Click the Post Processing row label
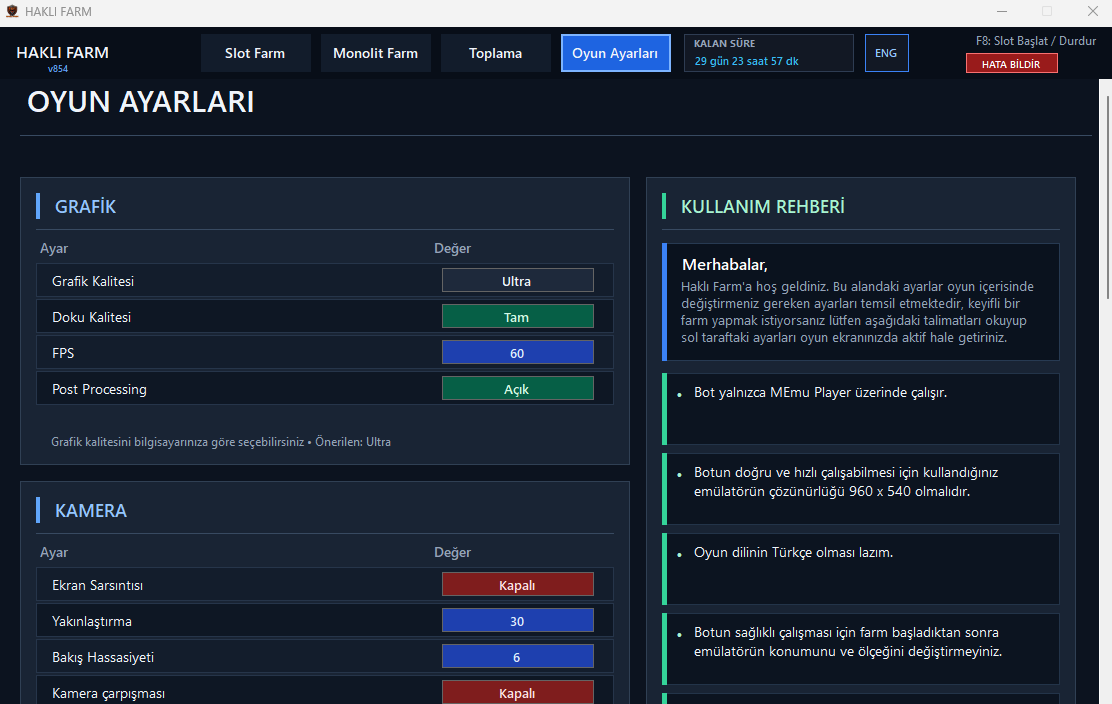 (x=99, y=389)
